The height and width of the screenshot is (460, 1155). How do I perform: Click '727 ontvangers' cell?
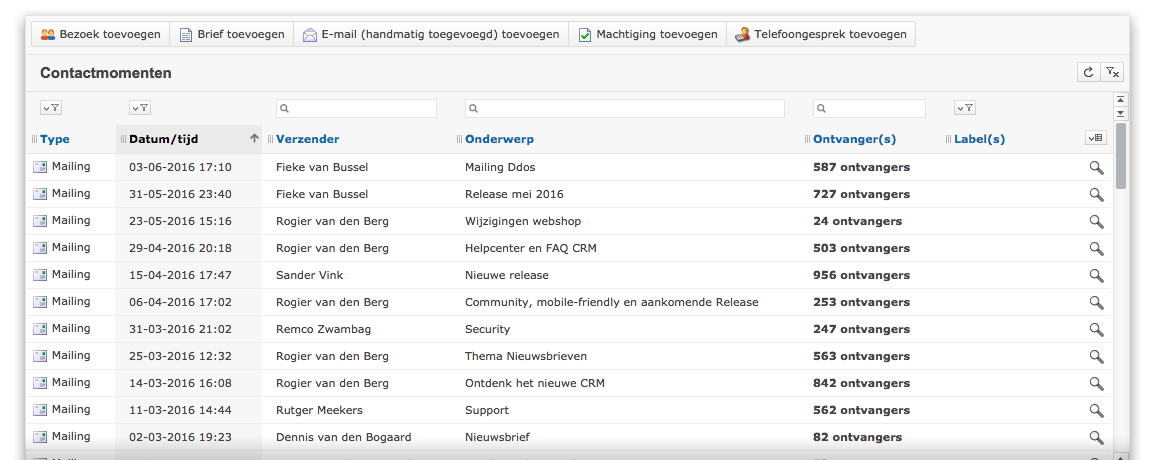coord(861,195)
